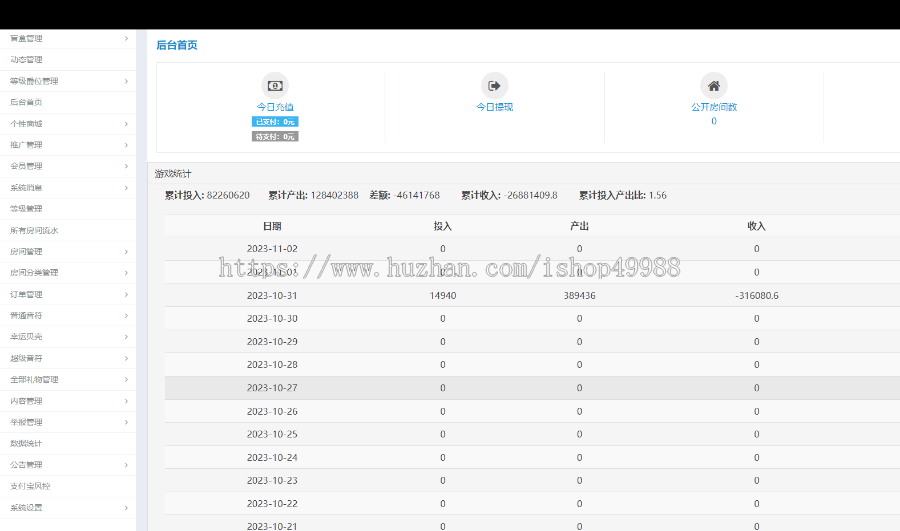Click the 今日充值 money icon
Screen dimensions: 900x531
(275, 86)
